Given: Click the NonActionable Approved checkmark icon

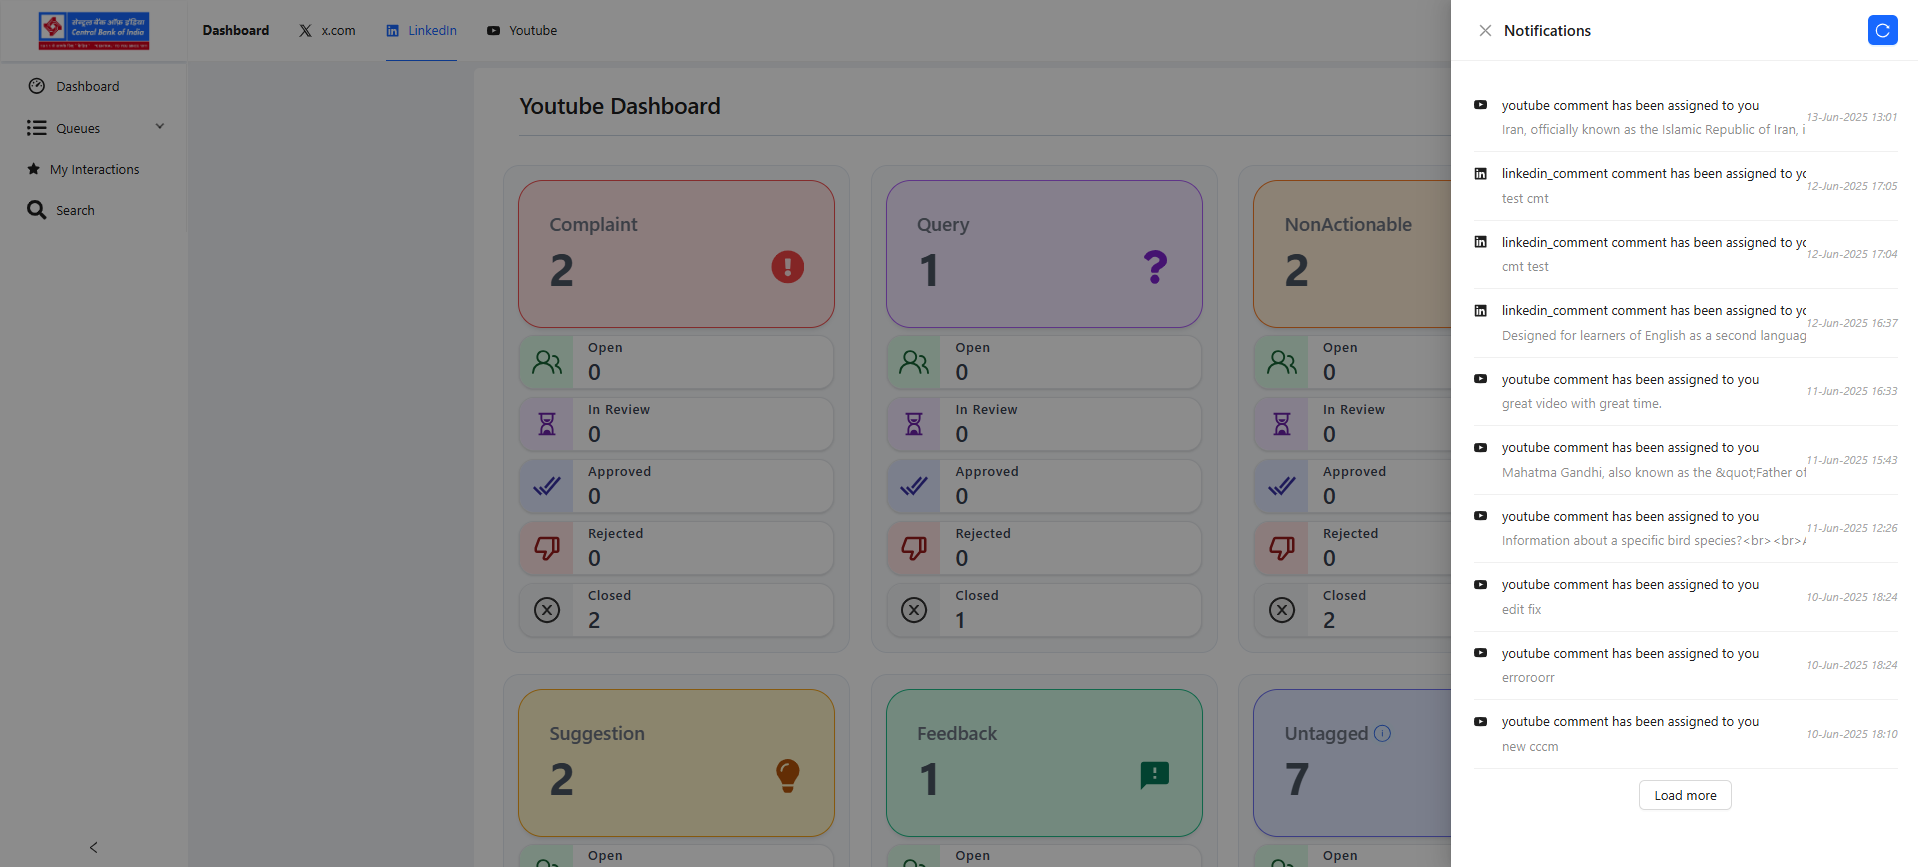Looking at the screenshot, I should coord(1282,486).
